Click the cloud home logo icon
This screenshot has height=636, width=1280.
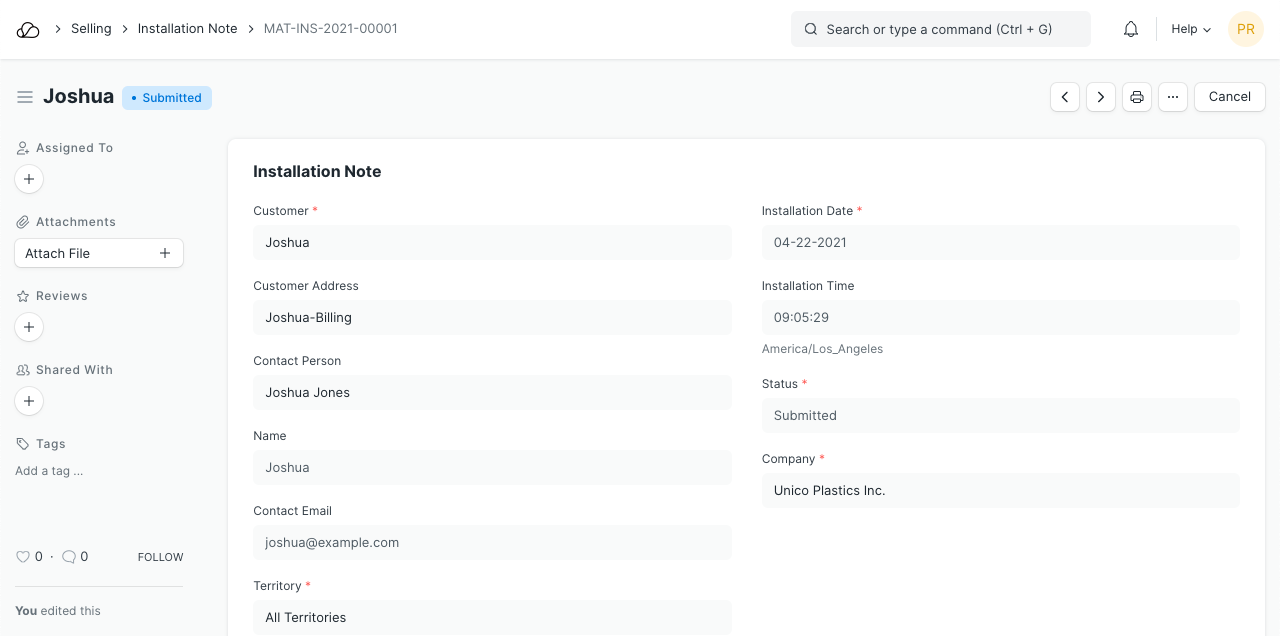coord(28,30)
